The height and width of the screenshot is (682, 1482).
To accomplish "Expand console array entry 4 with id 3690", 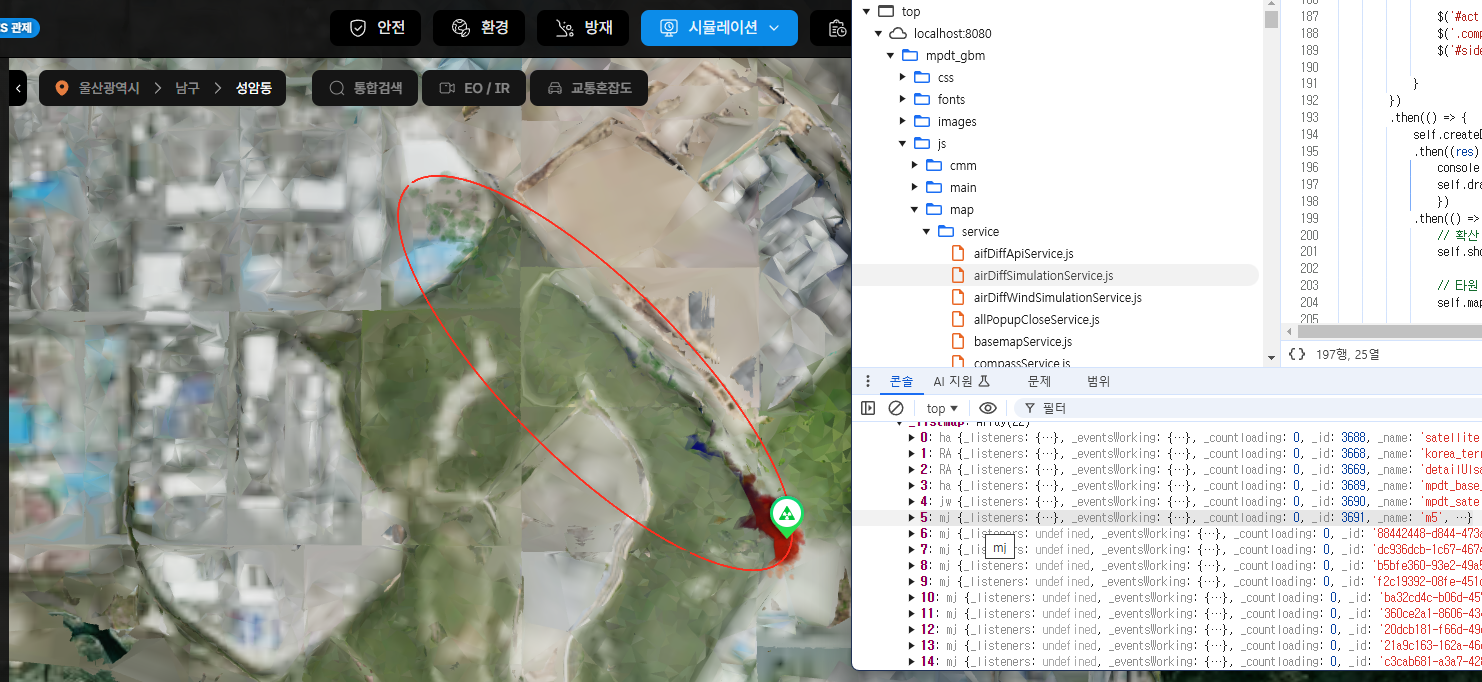I will [x=911, y=501].
